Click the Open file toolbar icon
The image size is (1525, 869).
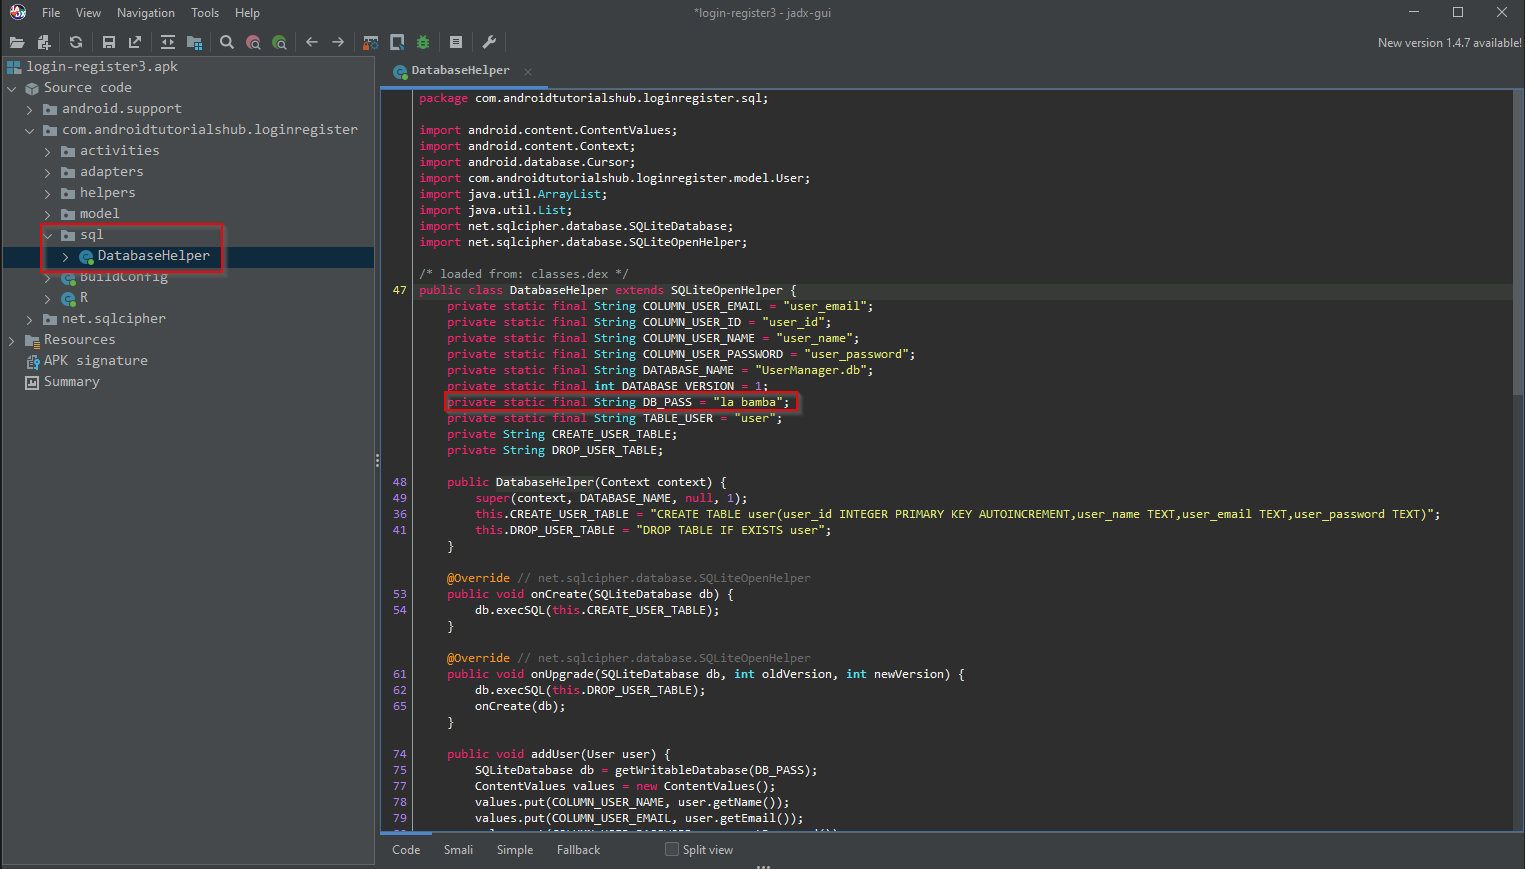tap(17, 42)
